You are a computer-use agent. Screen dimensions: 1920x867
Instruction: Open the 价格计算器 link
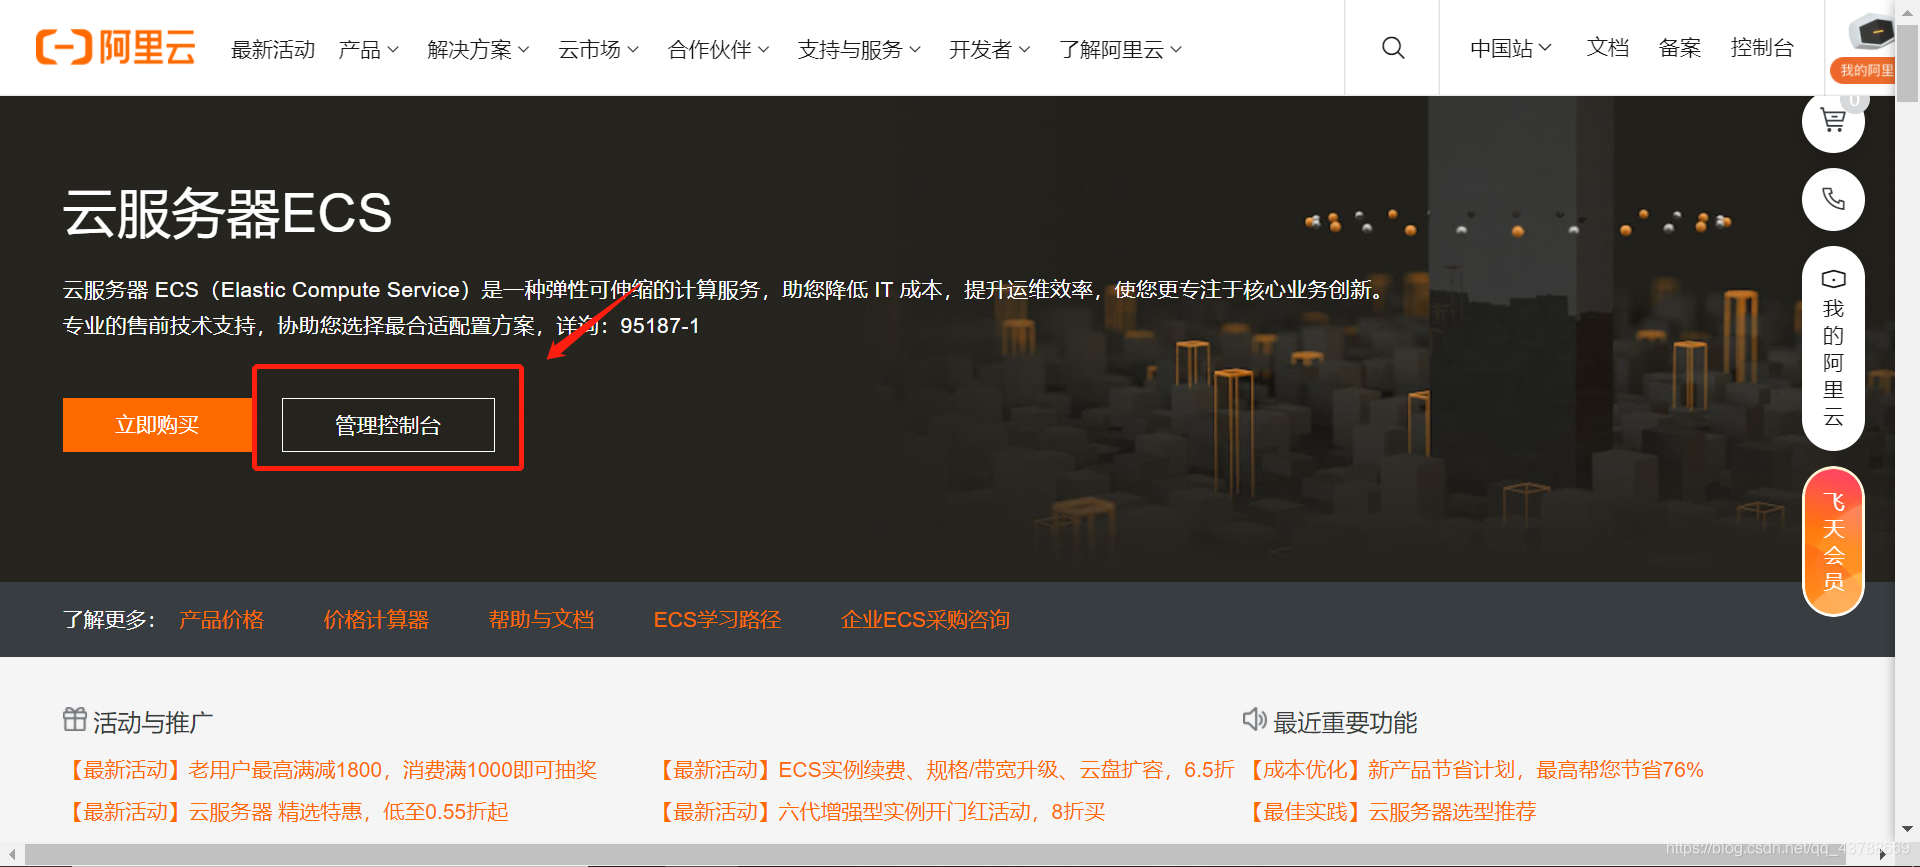376,619
